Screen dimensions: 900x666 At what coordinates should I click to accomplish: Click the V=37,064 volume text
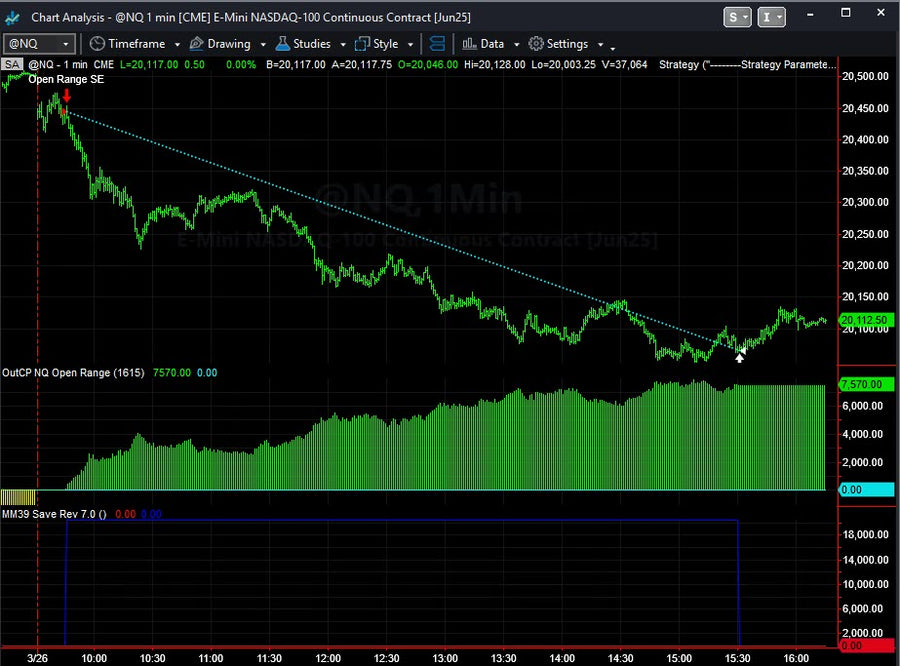pos(624,64)
